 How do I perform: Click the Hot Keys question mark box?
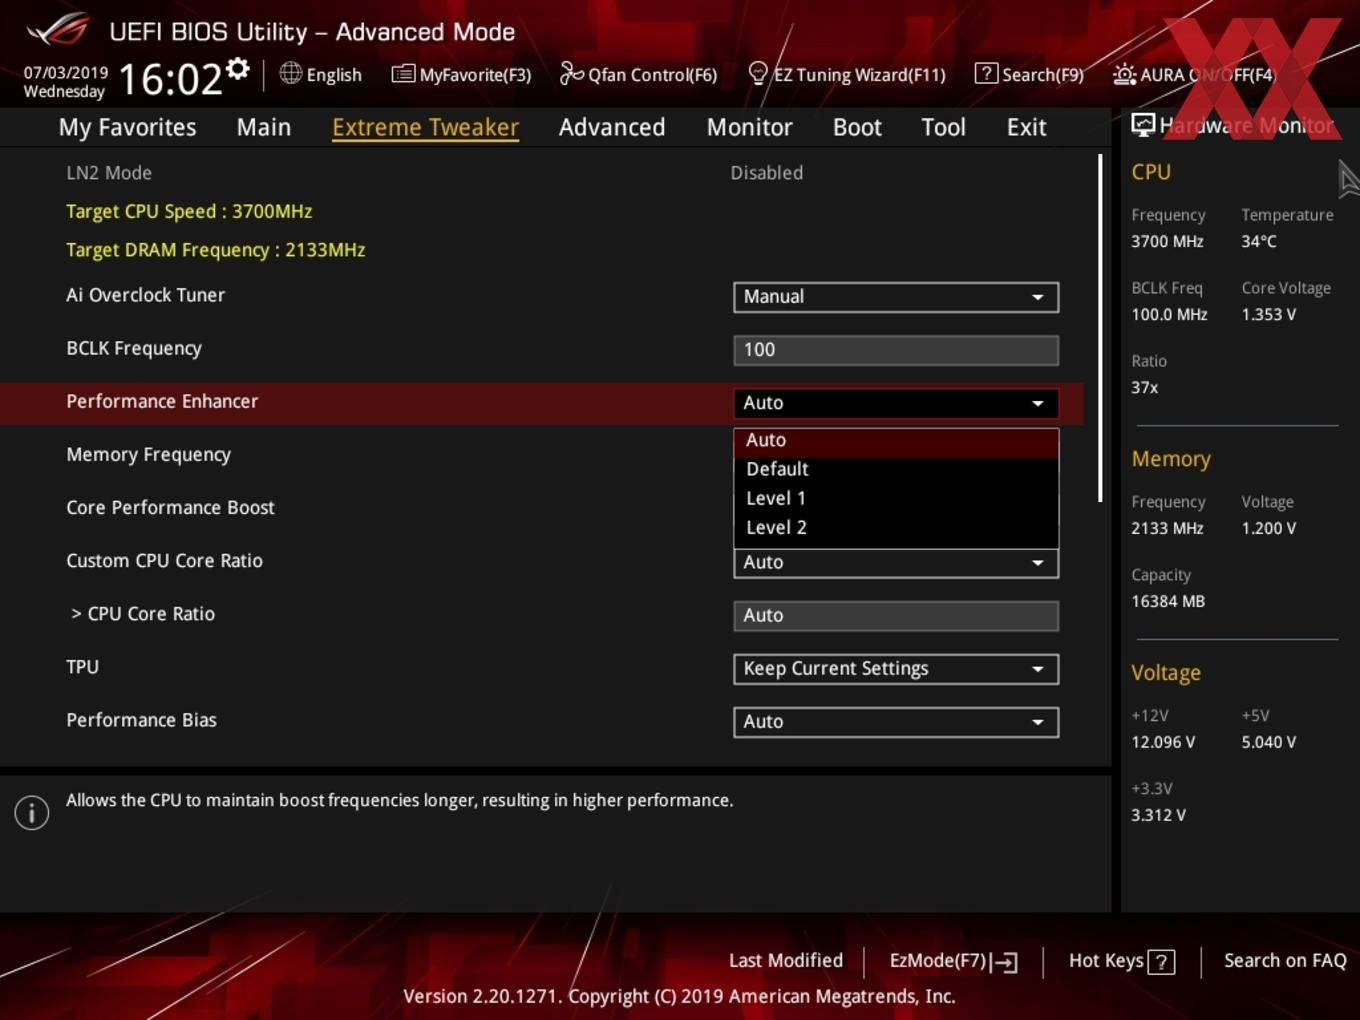[x=1161, y=962]
